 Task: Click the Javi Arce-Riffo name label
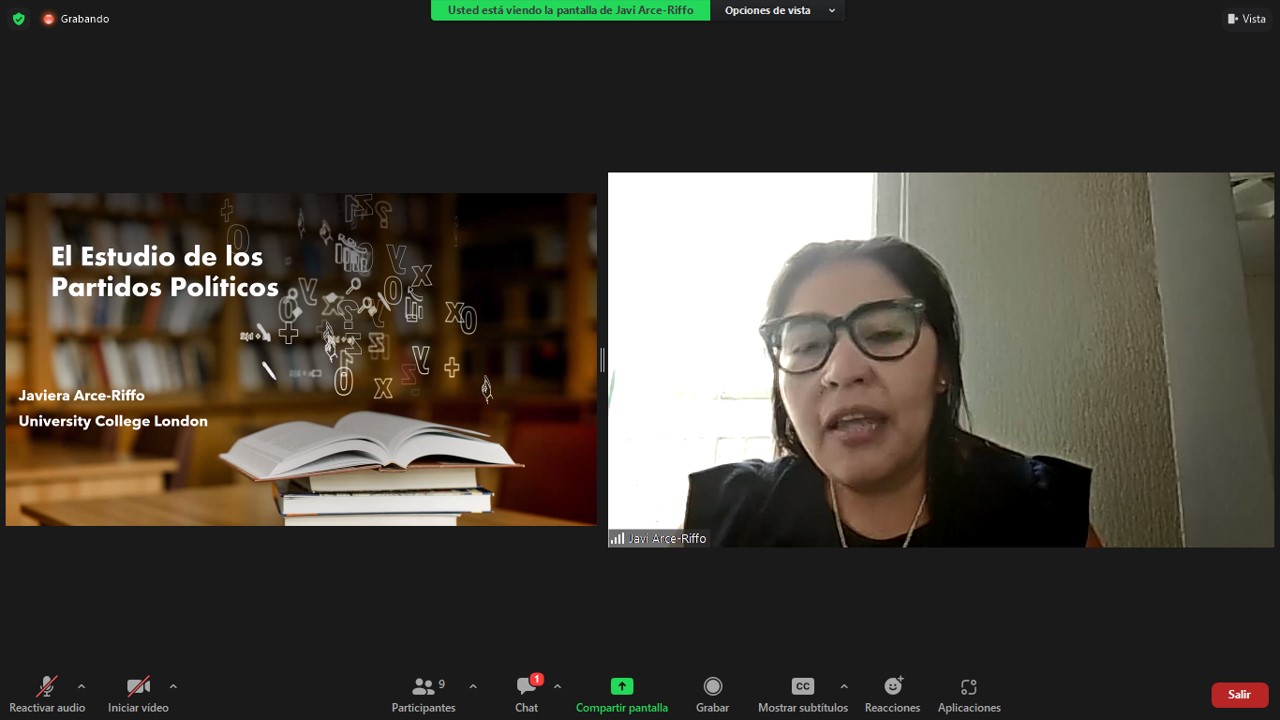pos(667,539)
